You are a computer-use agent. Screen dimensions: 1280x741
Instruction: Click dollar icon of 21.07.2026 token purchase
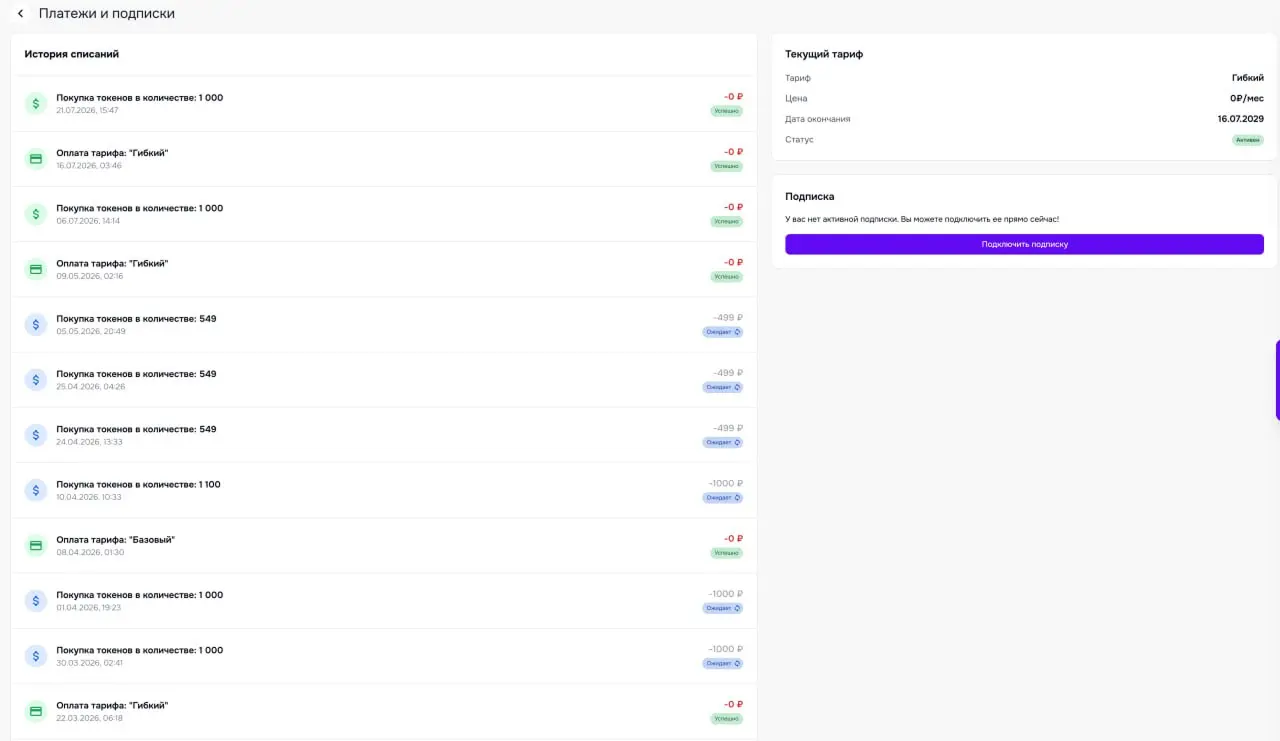tap(36, 103)
